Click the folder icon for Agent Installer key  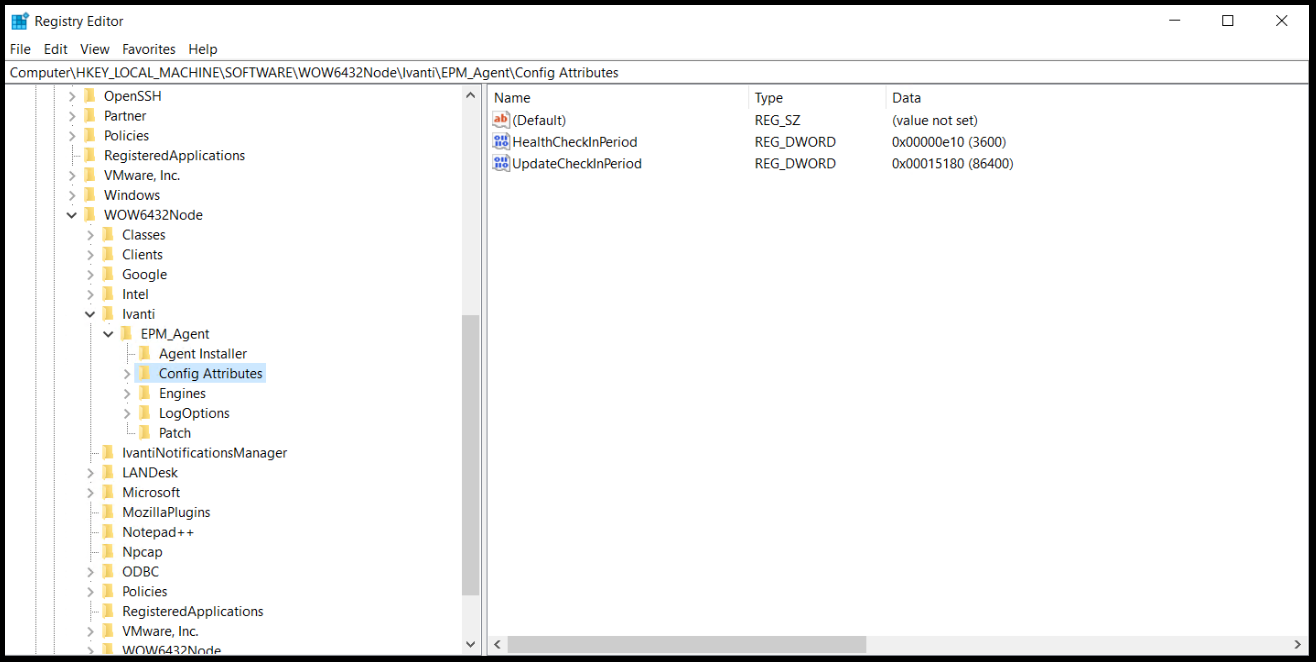(x=143, y=353)
